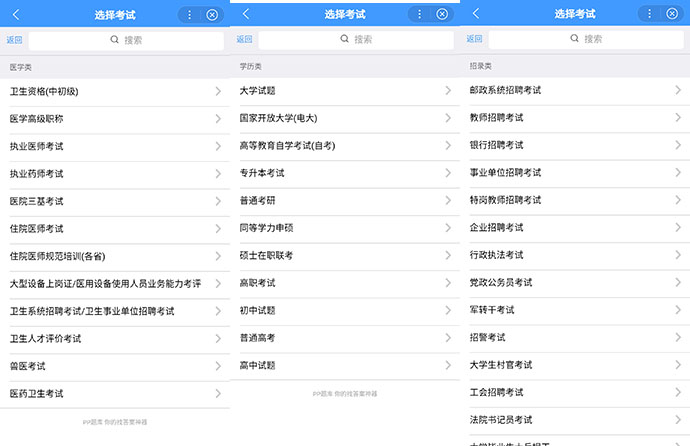Expand chevron beside 工会招聘考试

point(678,392)
